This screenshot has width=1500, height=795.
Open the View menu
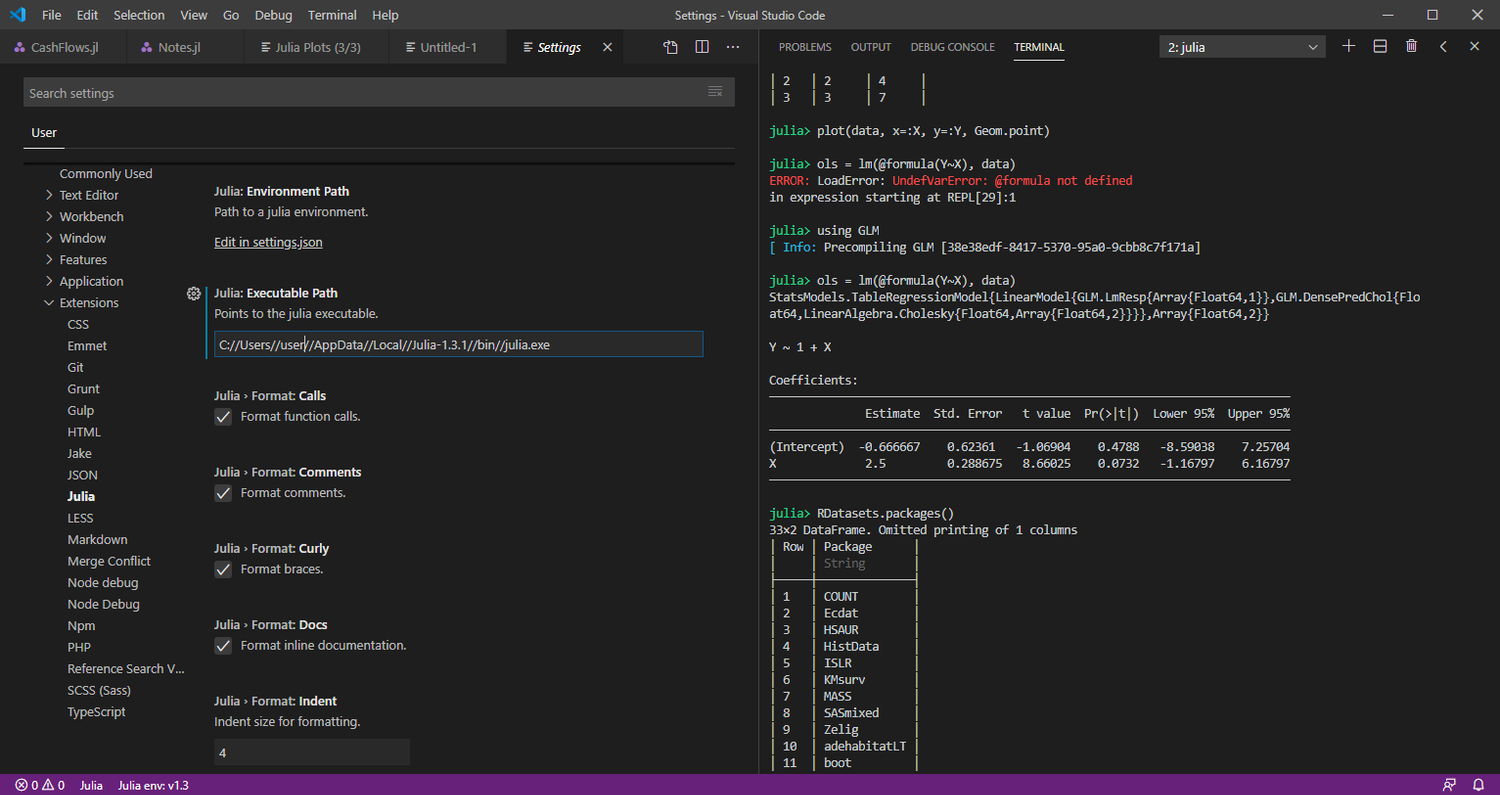194,15
